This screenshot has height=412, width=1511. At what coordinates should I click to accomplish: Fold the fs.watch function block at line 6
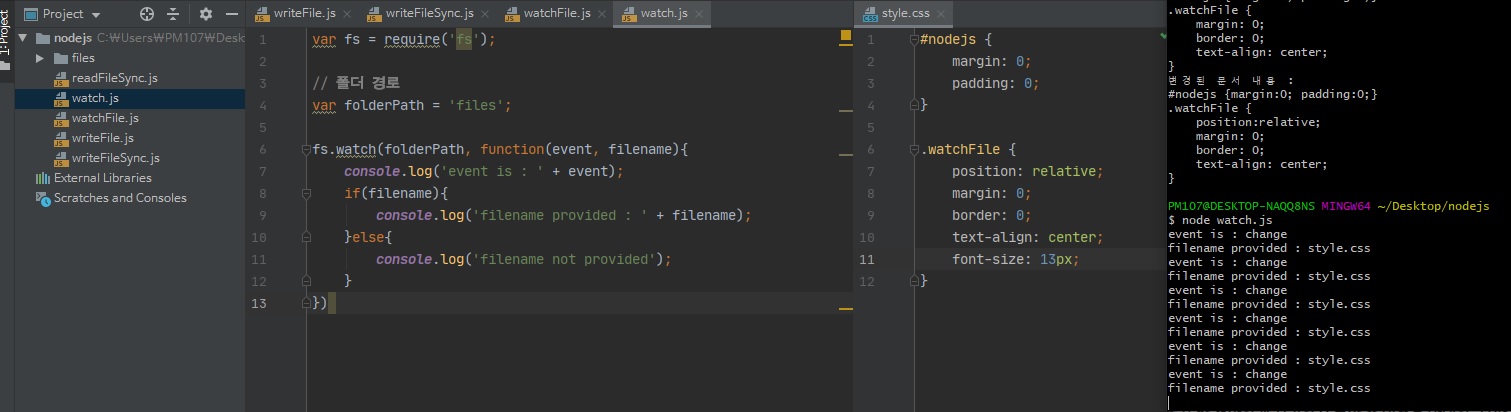coord(306,150)
